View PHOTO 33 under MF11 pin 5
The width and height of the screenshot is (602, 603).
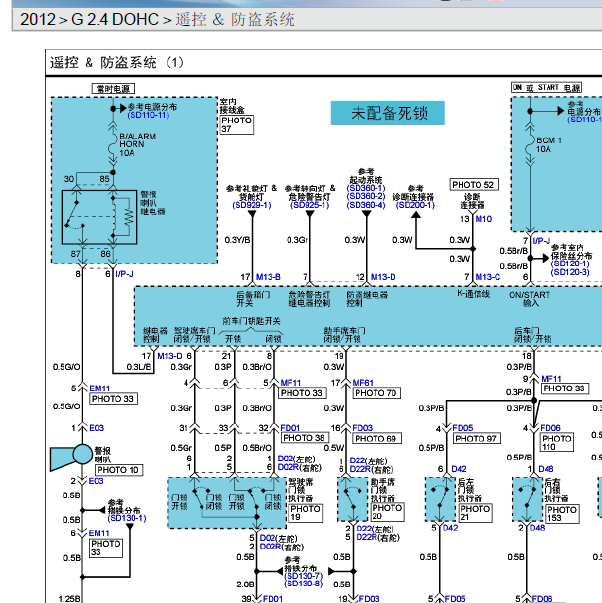coord(302,393)
